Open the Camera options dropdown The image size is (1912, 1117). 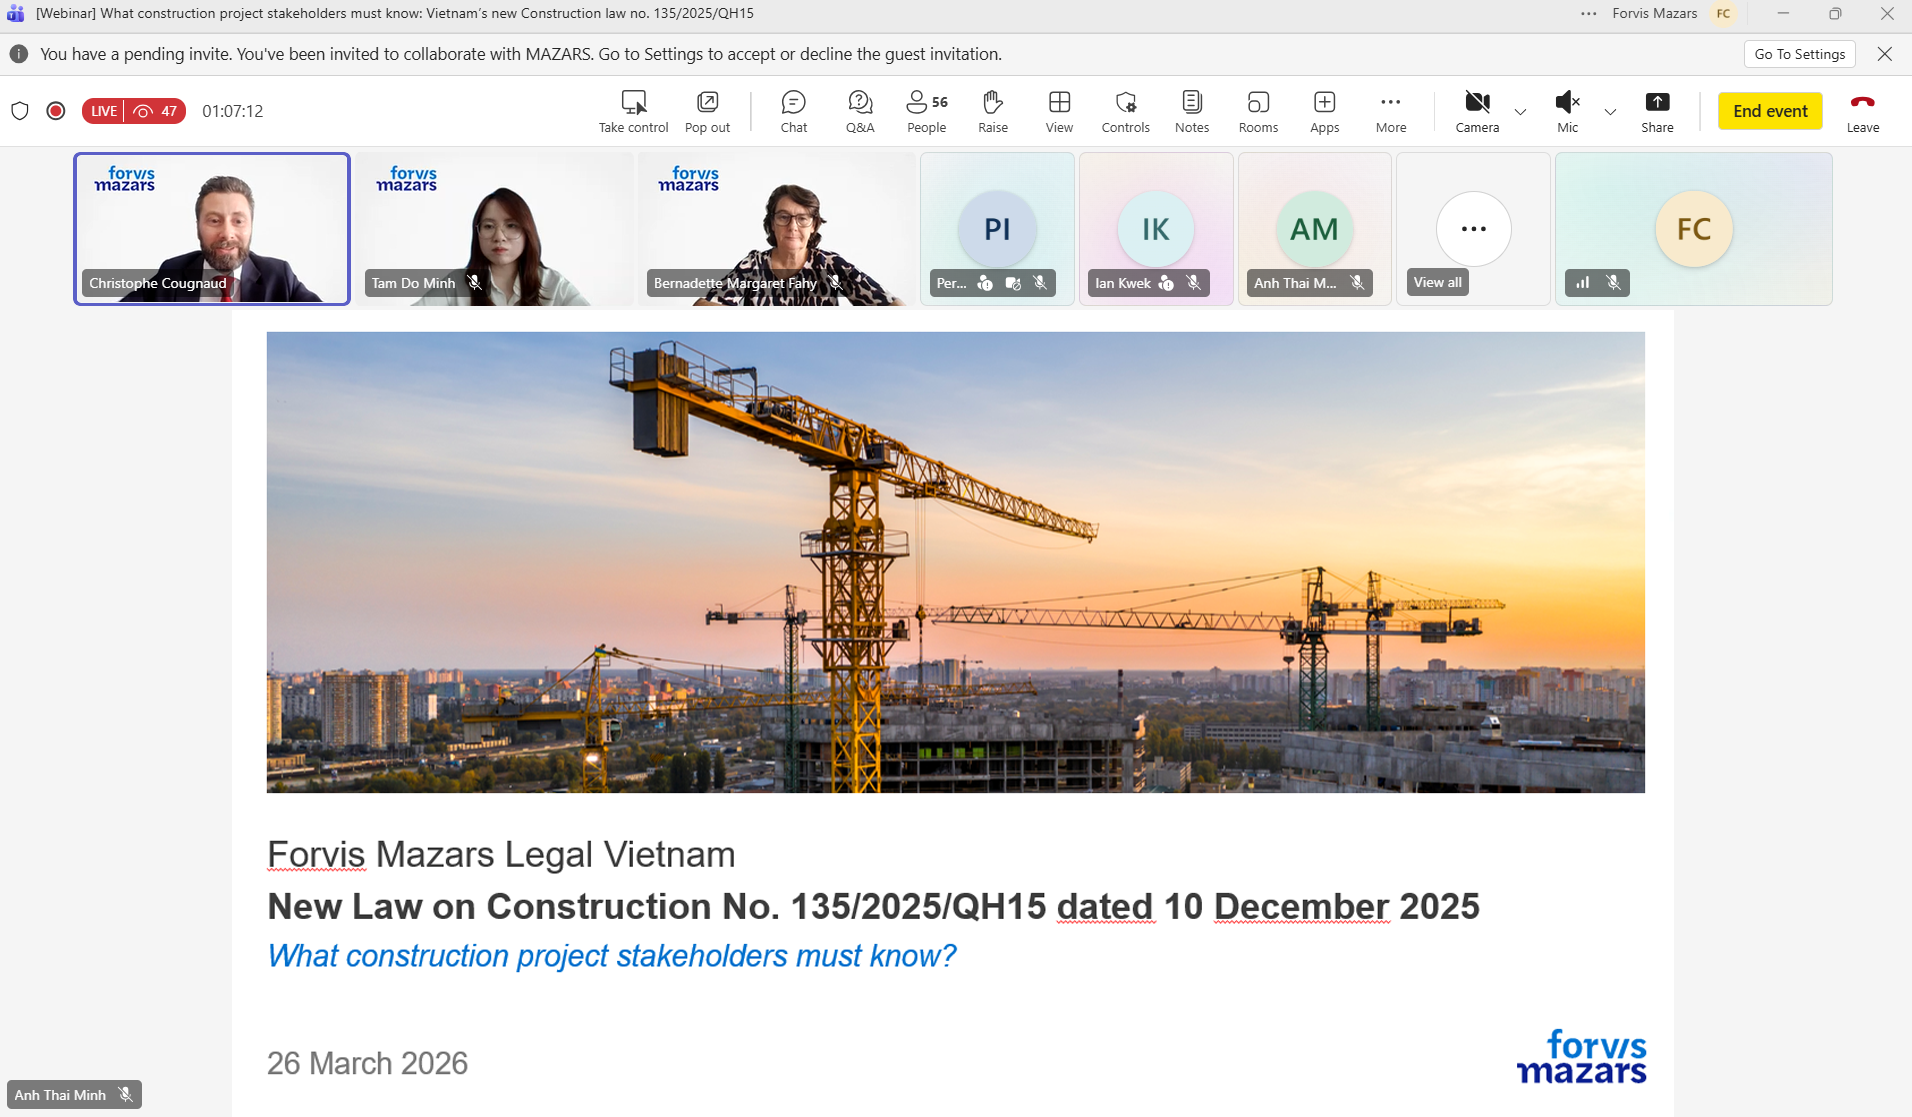[x=1519, y=112]
